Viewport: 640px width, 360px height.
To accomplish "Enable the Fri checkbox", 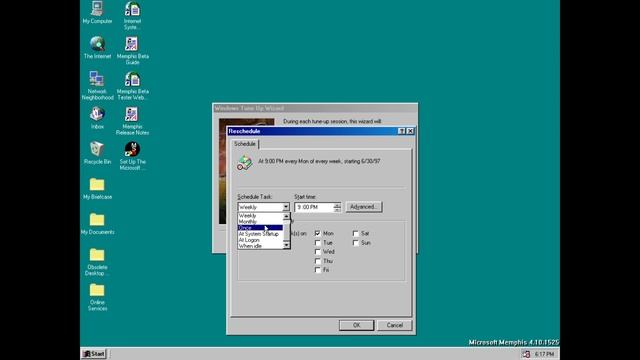I will [x=318, y=270].
